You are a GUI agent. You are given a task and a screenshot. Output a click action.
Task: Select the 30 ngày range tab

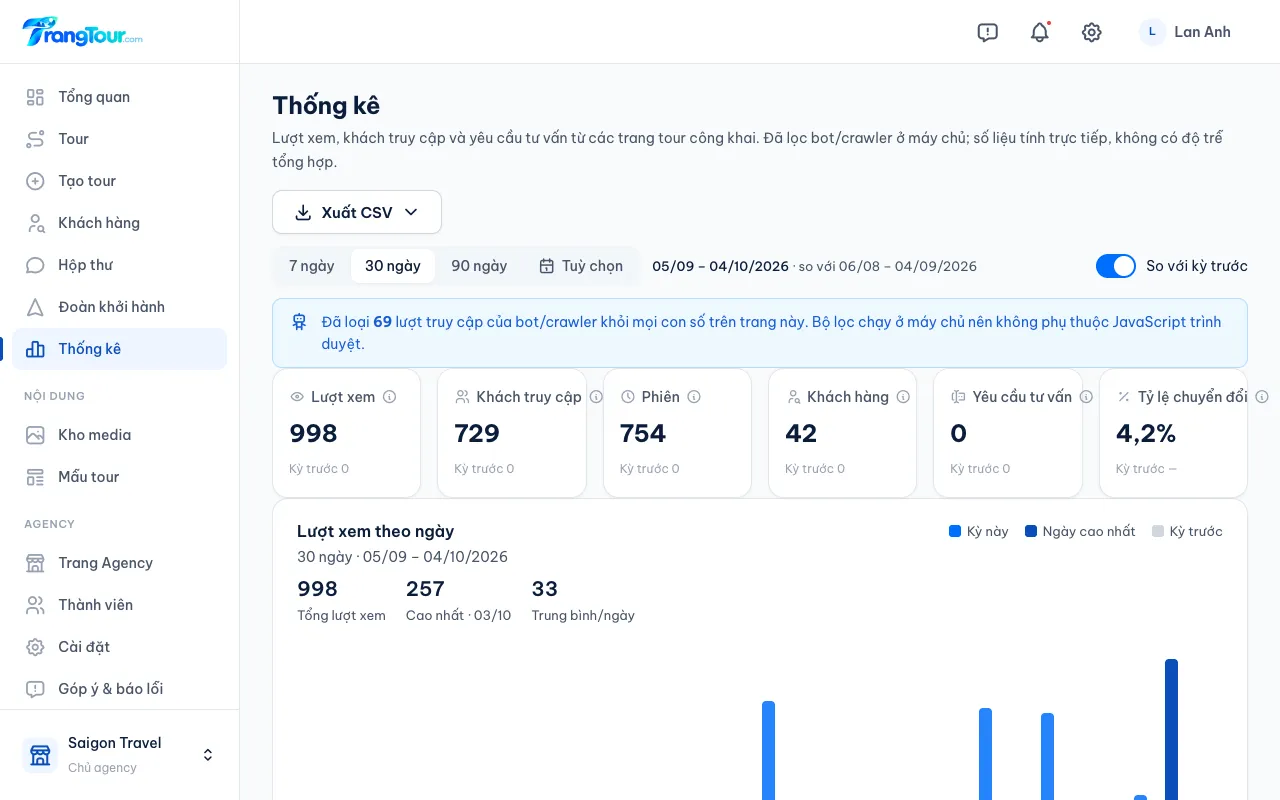[x=393, y=266]
